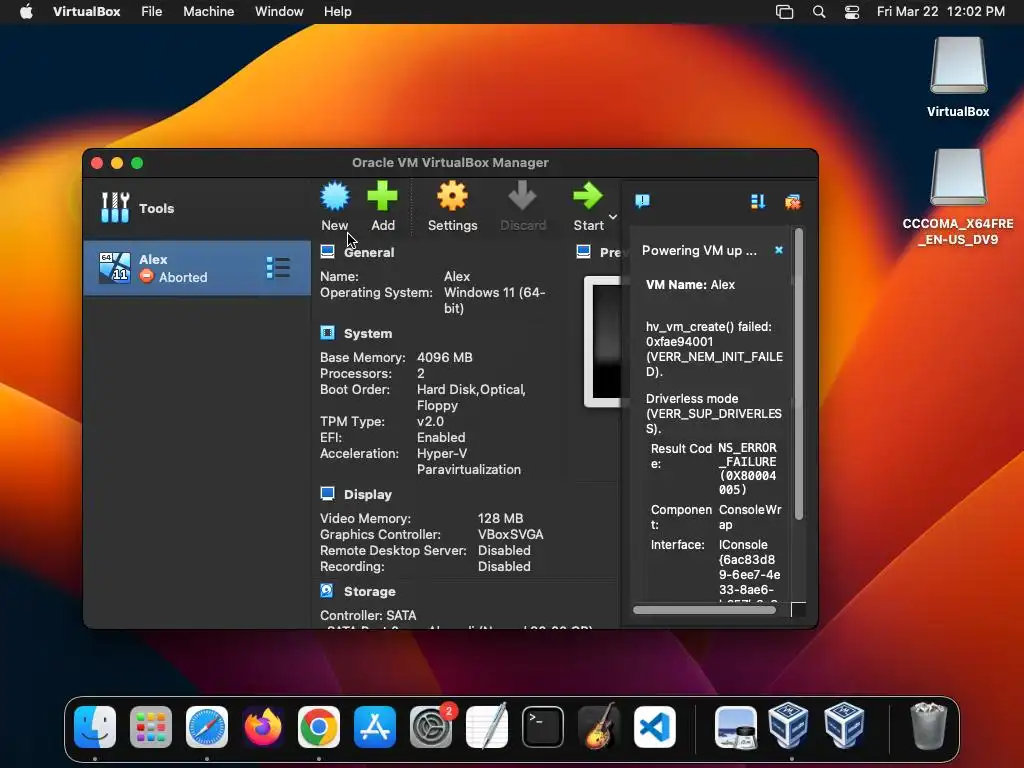Open the Machine menu
The width and height of the screenshot is (1024, 768).
coord(208,12)
